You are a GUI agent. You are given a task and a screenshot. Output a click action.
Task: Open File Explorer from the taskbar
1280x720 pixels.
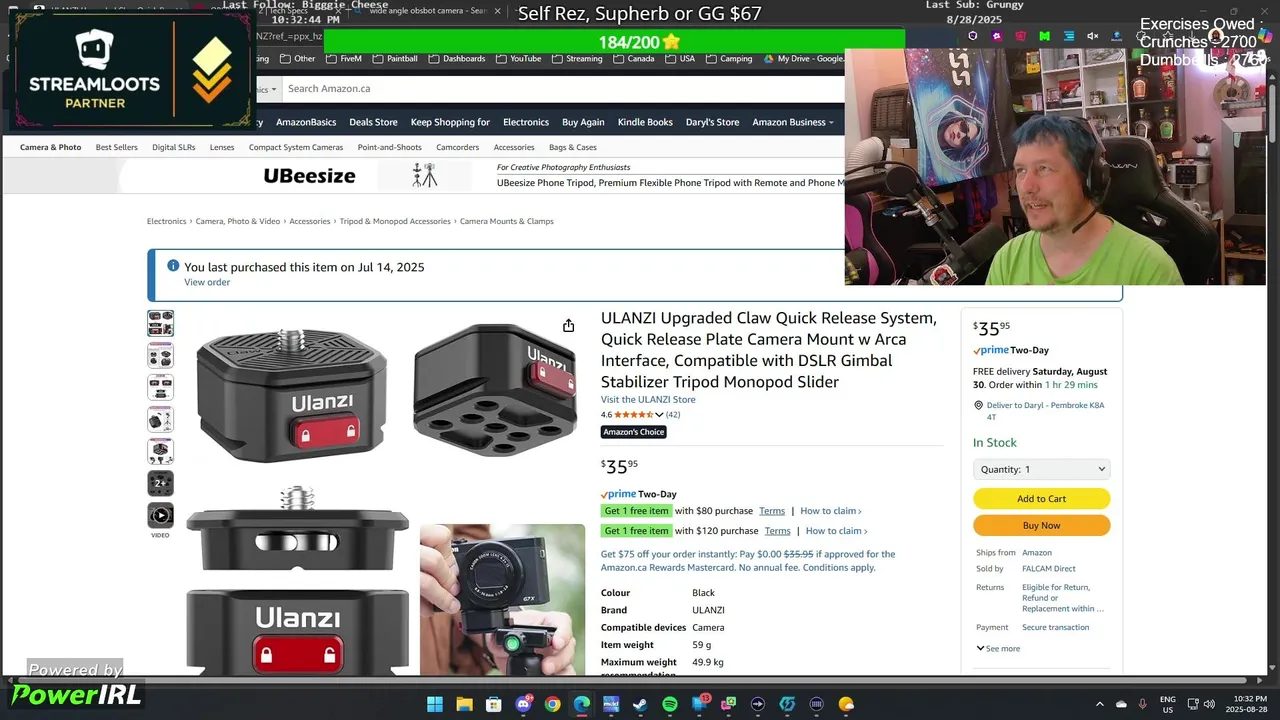pyautogui.click(x=464, y=704)
